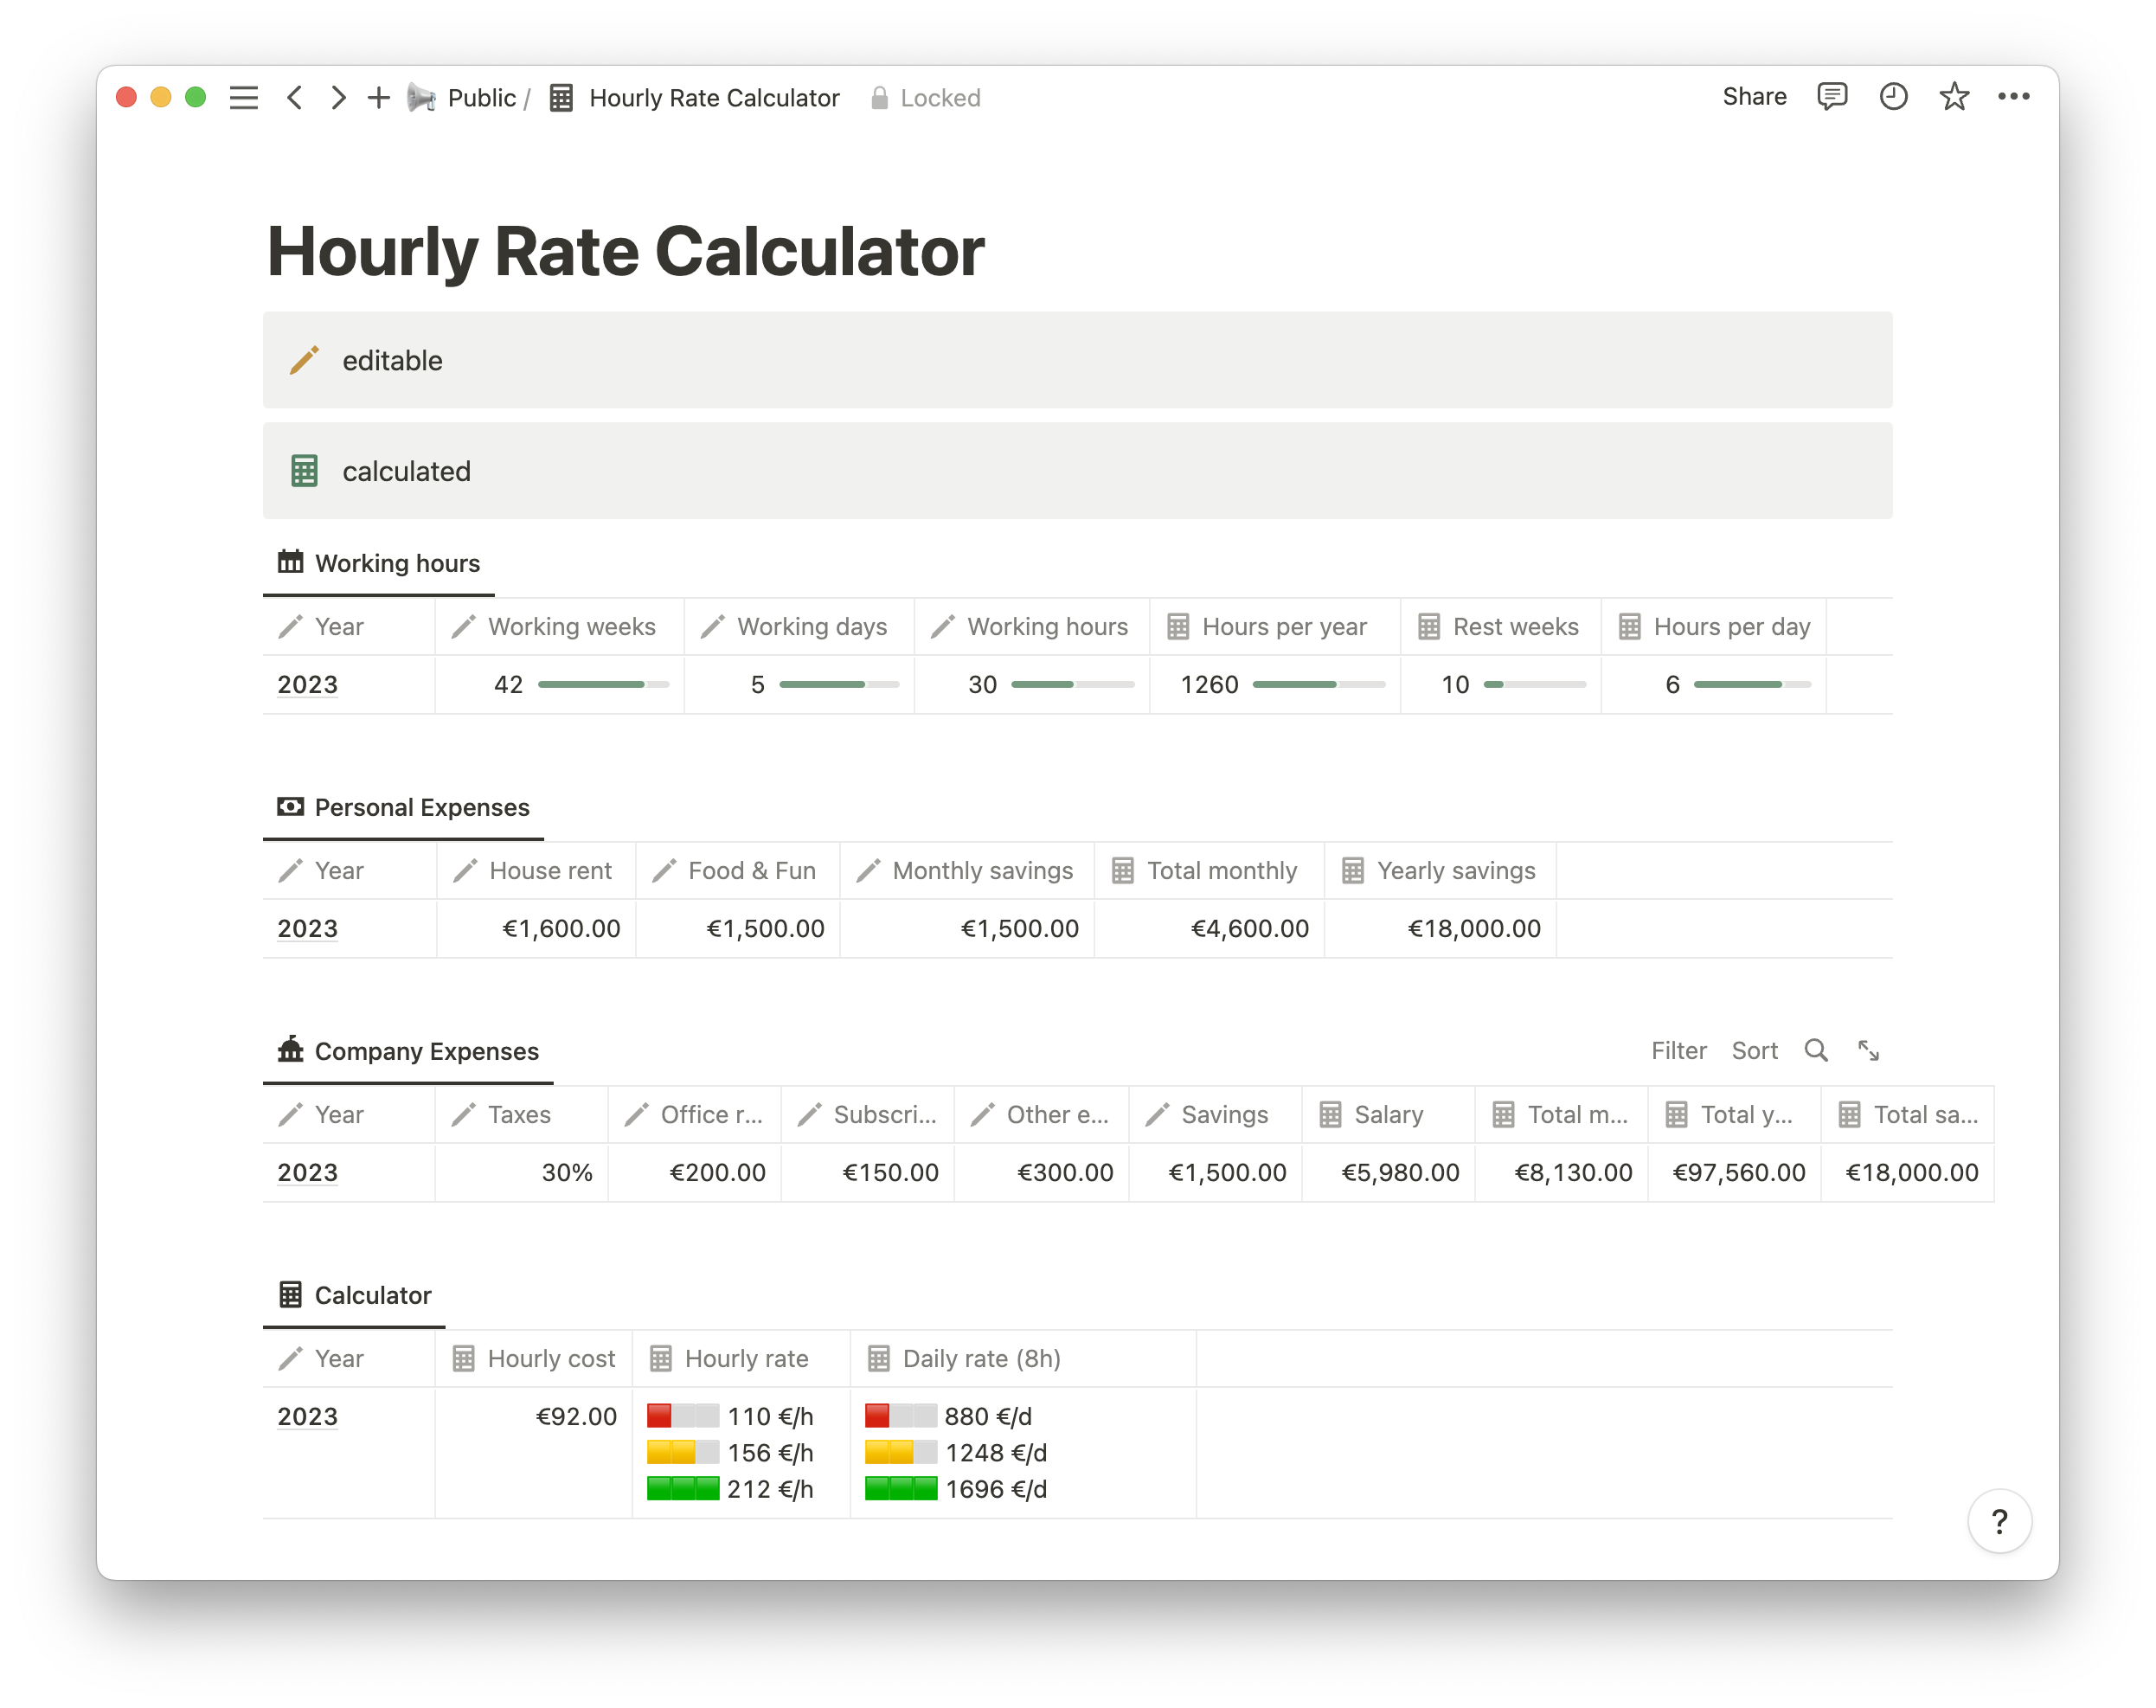Open the 2023 entry in Working hours
Image resolution: width=2156 pixels, height=1708 pixels.
tap(306, 684)
